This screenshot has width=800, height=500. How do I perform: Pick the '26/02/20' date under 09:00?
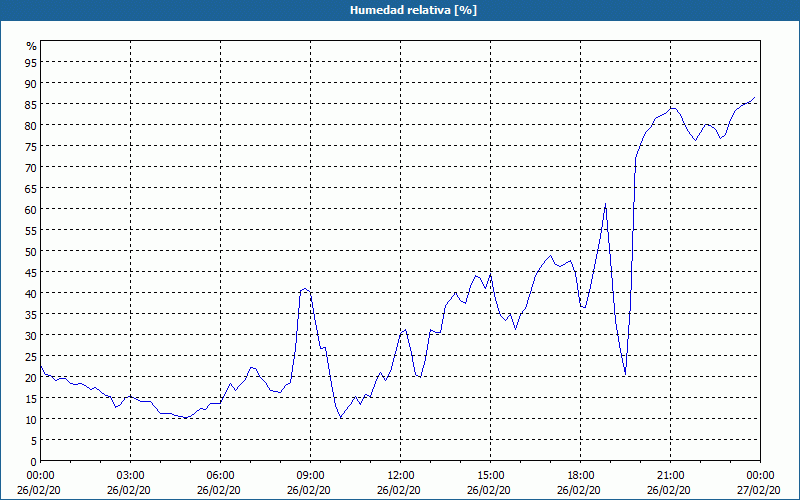[x=309, y=490]
